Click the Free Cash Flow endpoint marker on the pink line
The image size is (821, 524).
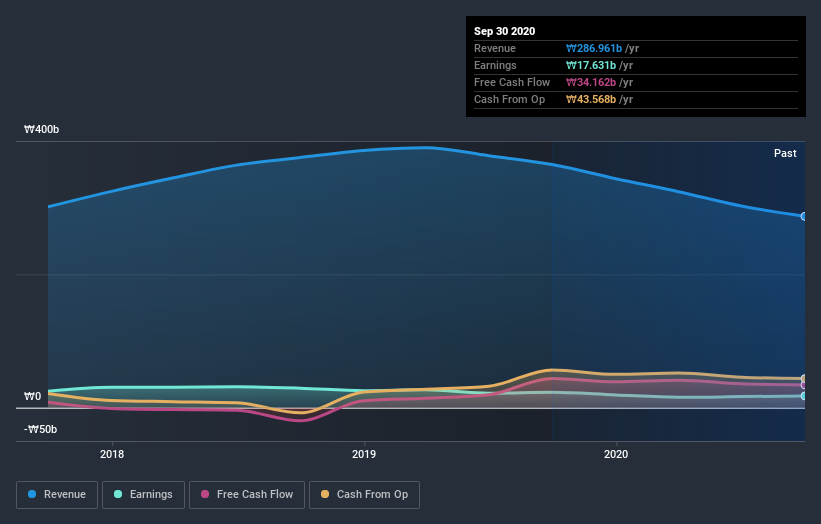(803, 385)
